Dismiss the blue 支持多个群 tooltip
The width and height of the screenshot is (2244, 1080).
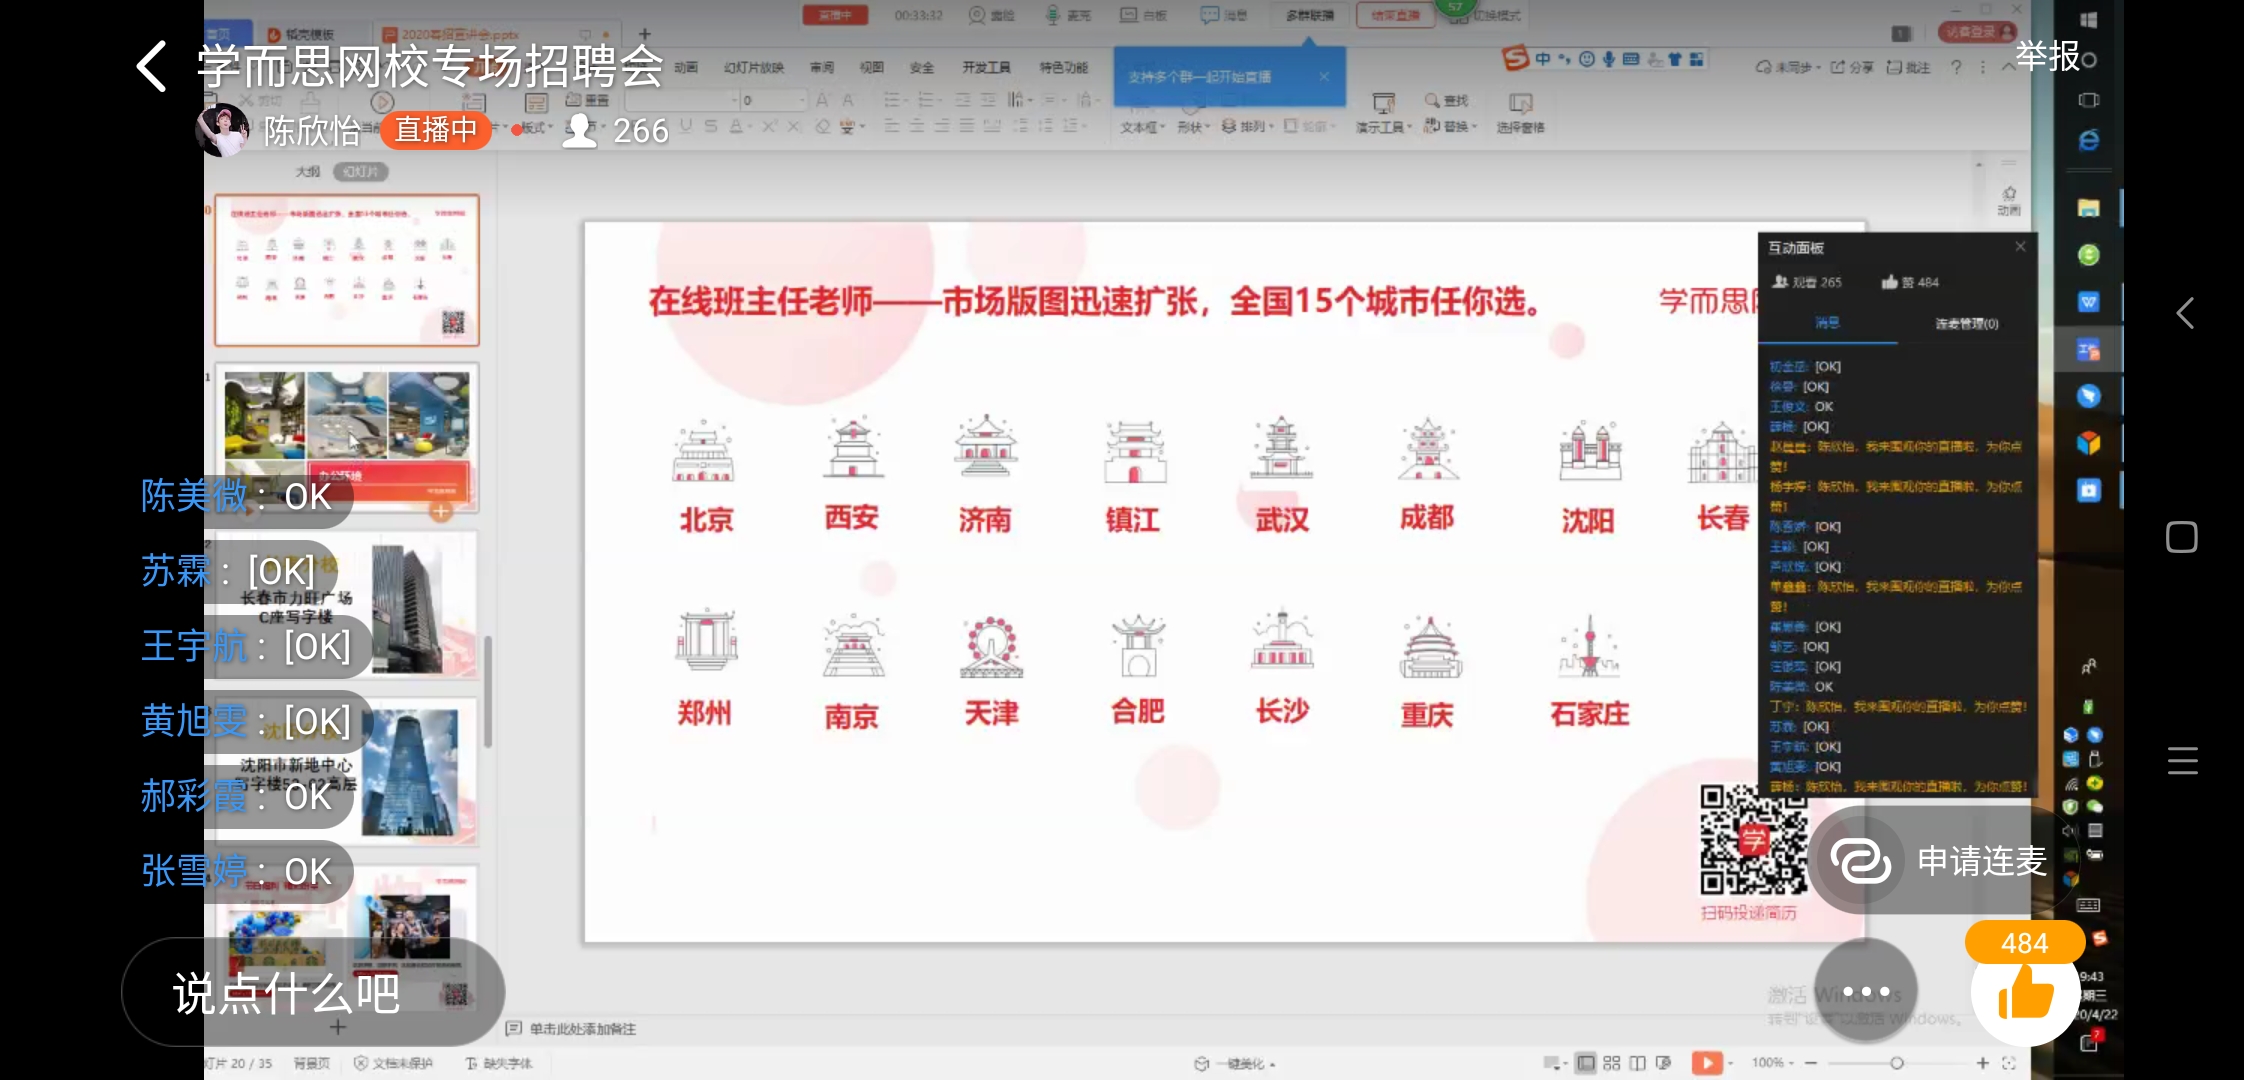coord(1324,76)
